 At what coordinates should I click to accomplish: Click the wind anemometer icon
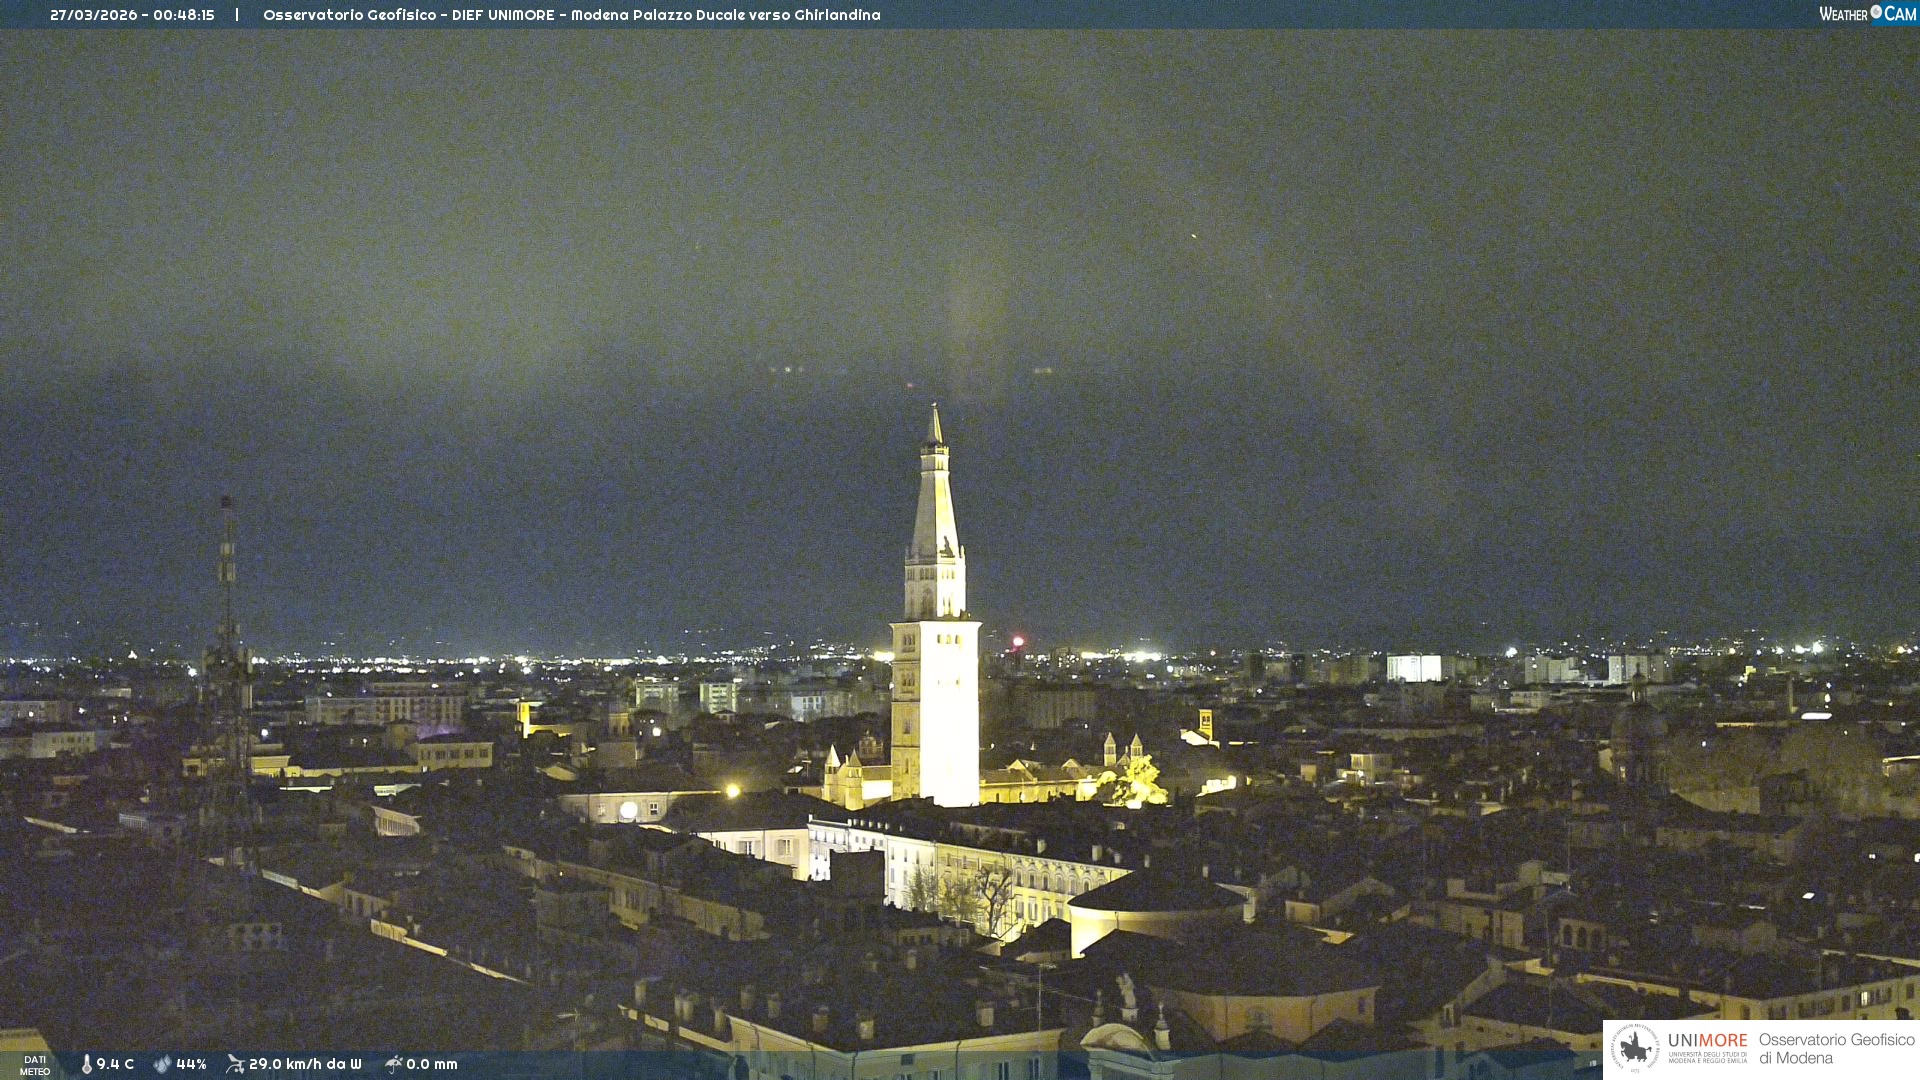tap(235, 1064)
